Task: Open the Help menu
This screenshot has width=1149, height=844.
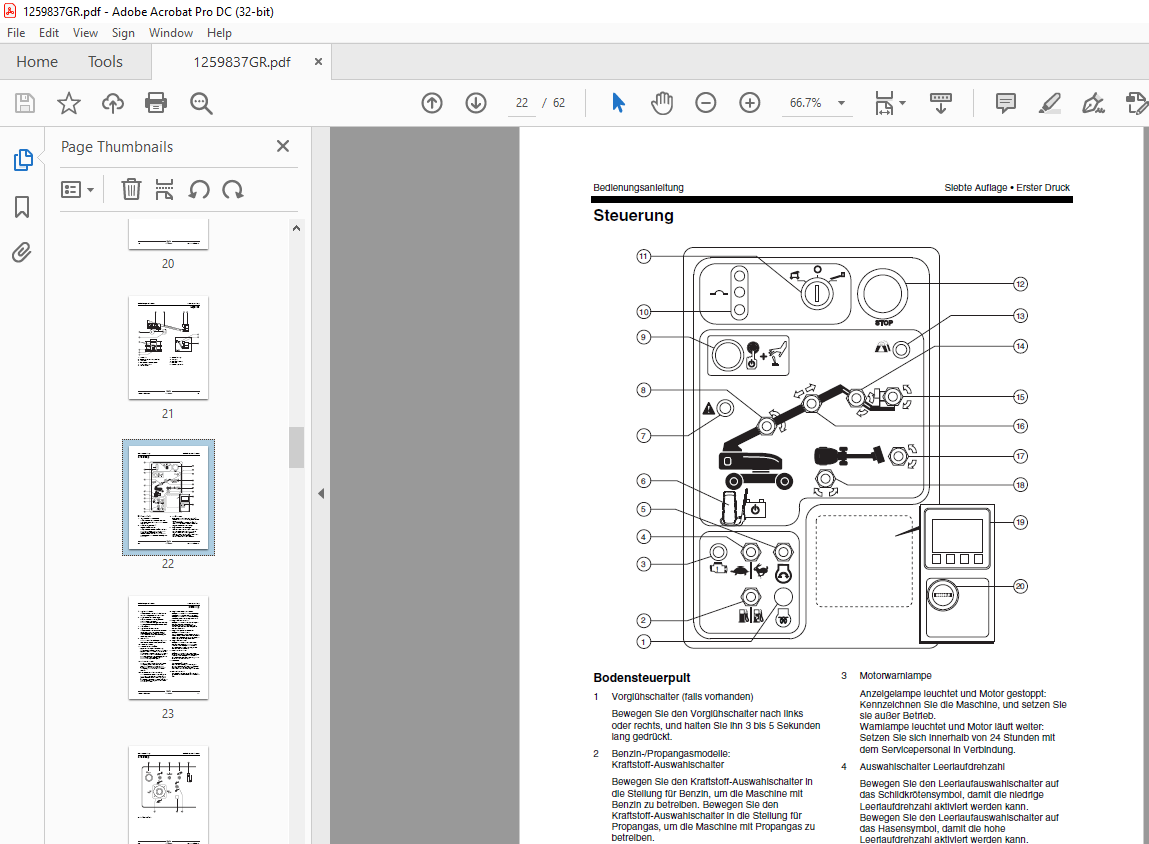Action: tap(219, 33)
